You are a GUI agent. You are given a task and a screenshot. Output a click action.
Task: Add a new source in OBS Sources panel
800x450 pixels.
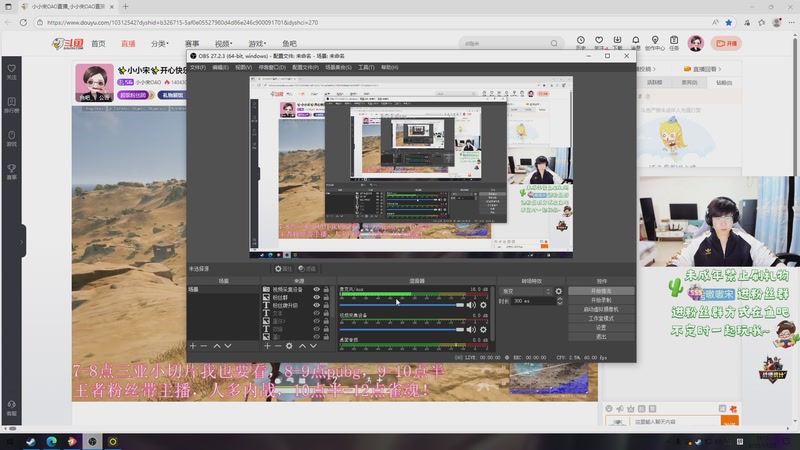point(267,346)
